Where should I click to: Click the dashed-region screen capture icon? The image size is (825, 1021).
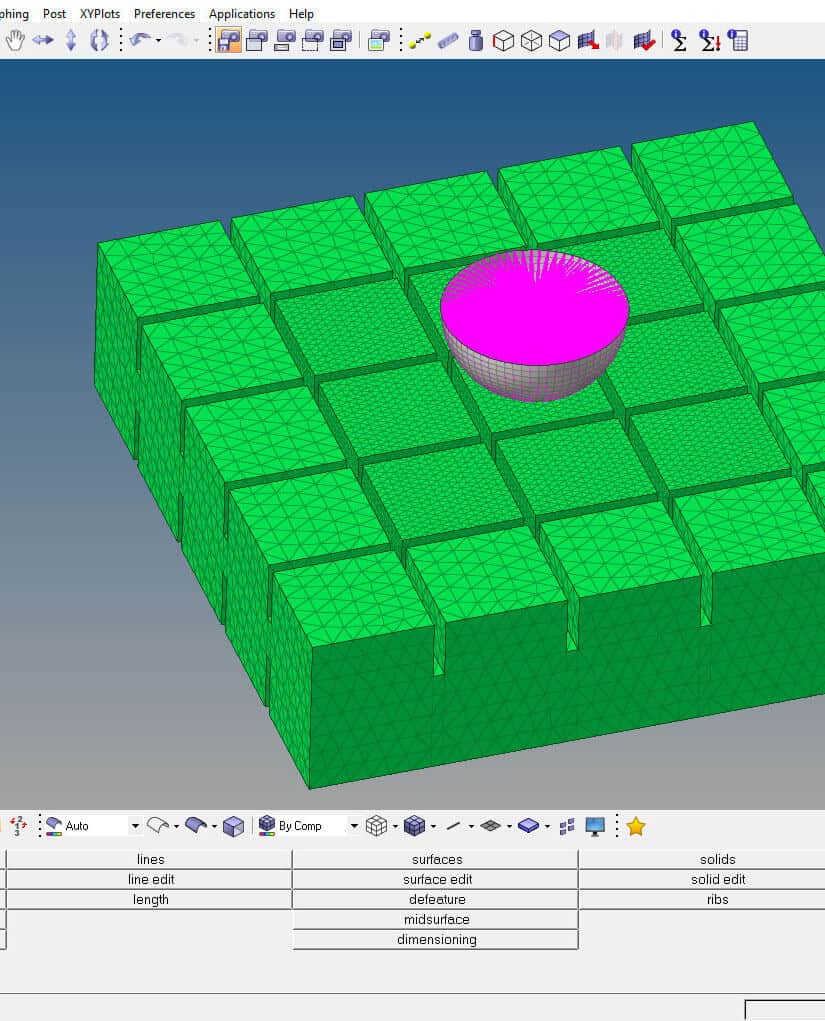click(x=313, y=40)
